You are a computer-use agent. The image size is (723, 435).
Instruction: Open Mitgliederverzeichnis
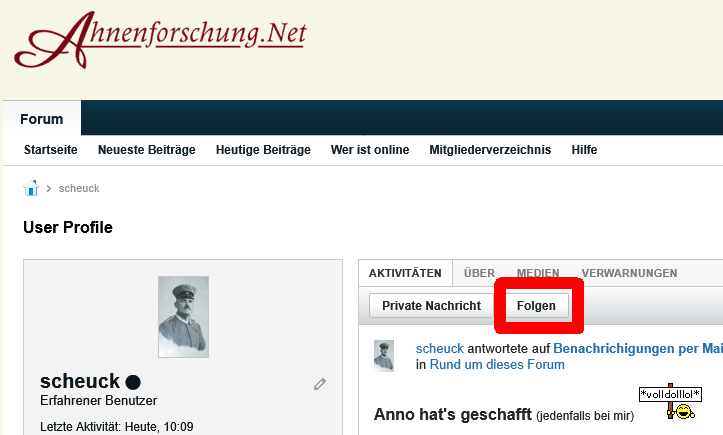point(490,149)
